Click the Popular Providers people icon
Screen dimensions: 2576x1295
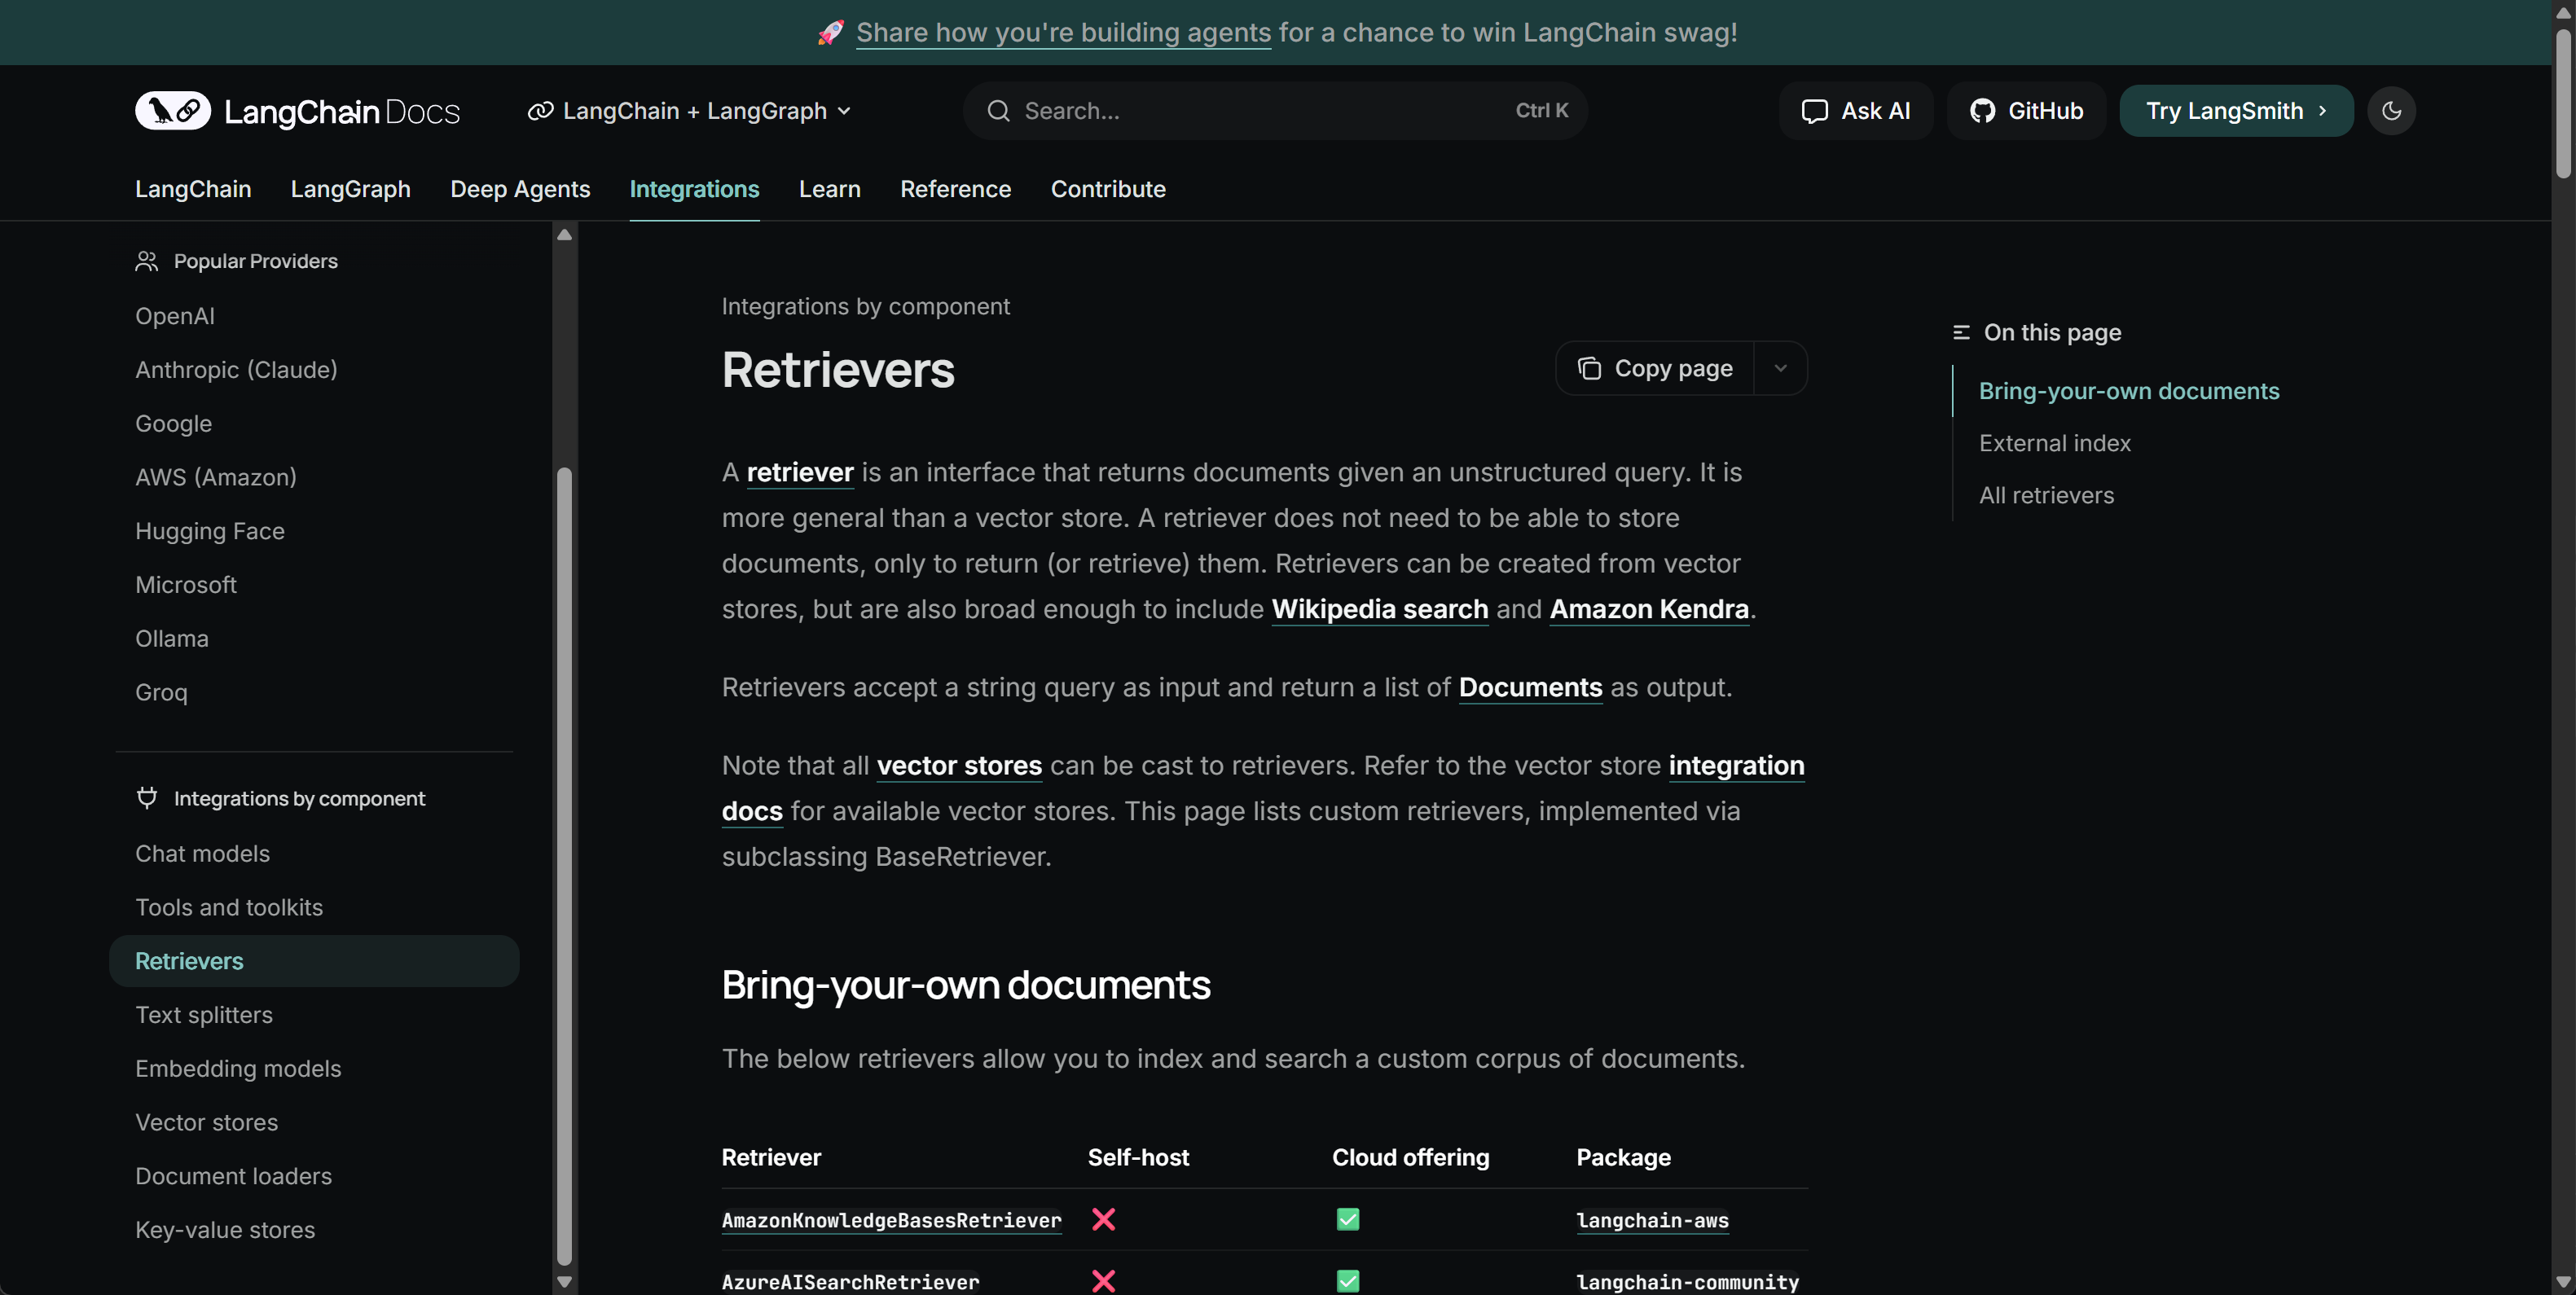coord(147,261)
